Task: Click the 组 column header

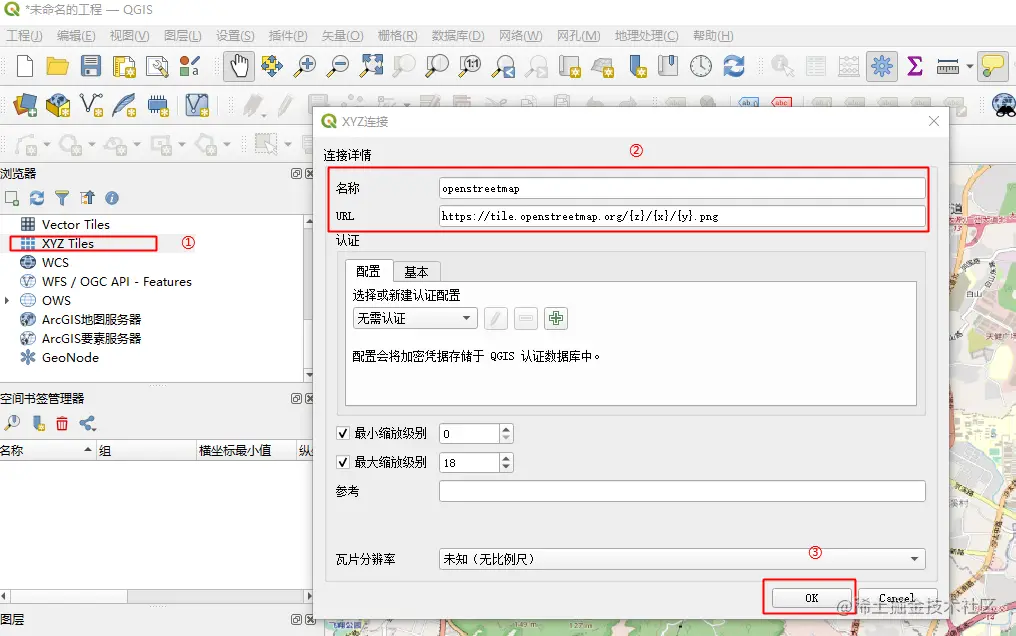Action: coord(146,450)
